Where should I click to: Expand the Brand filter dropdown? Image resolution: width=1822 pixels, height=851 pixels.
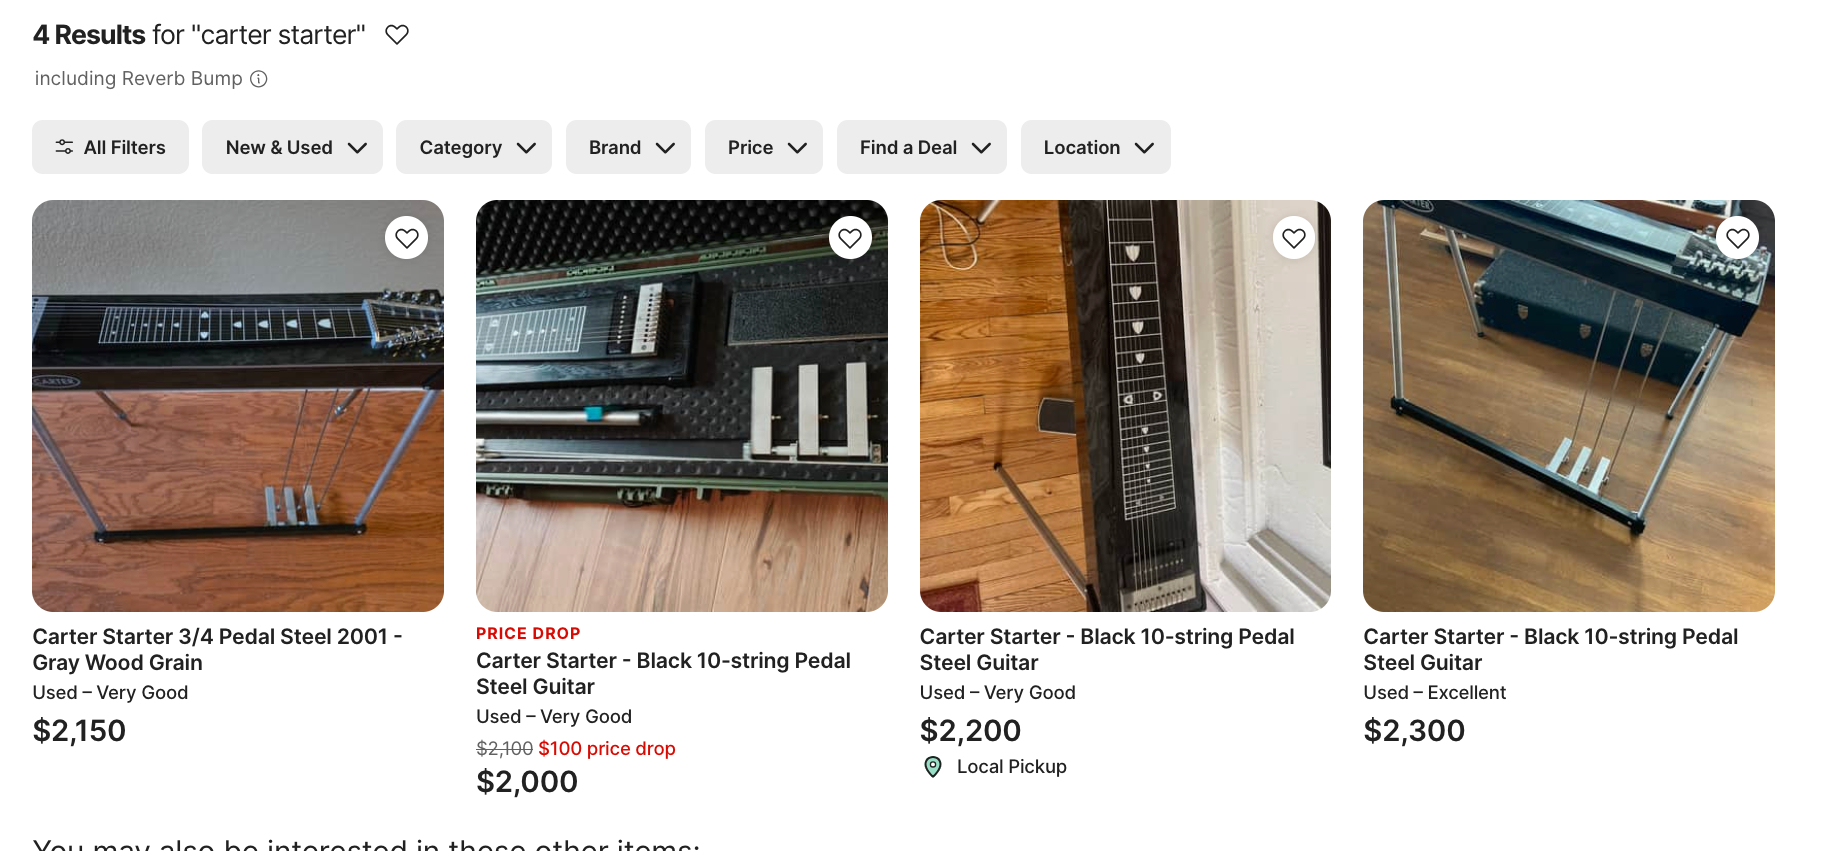[x=628, y=147]
